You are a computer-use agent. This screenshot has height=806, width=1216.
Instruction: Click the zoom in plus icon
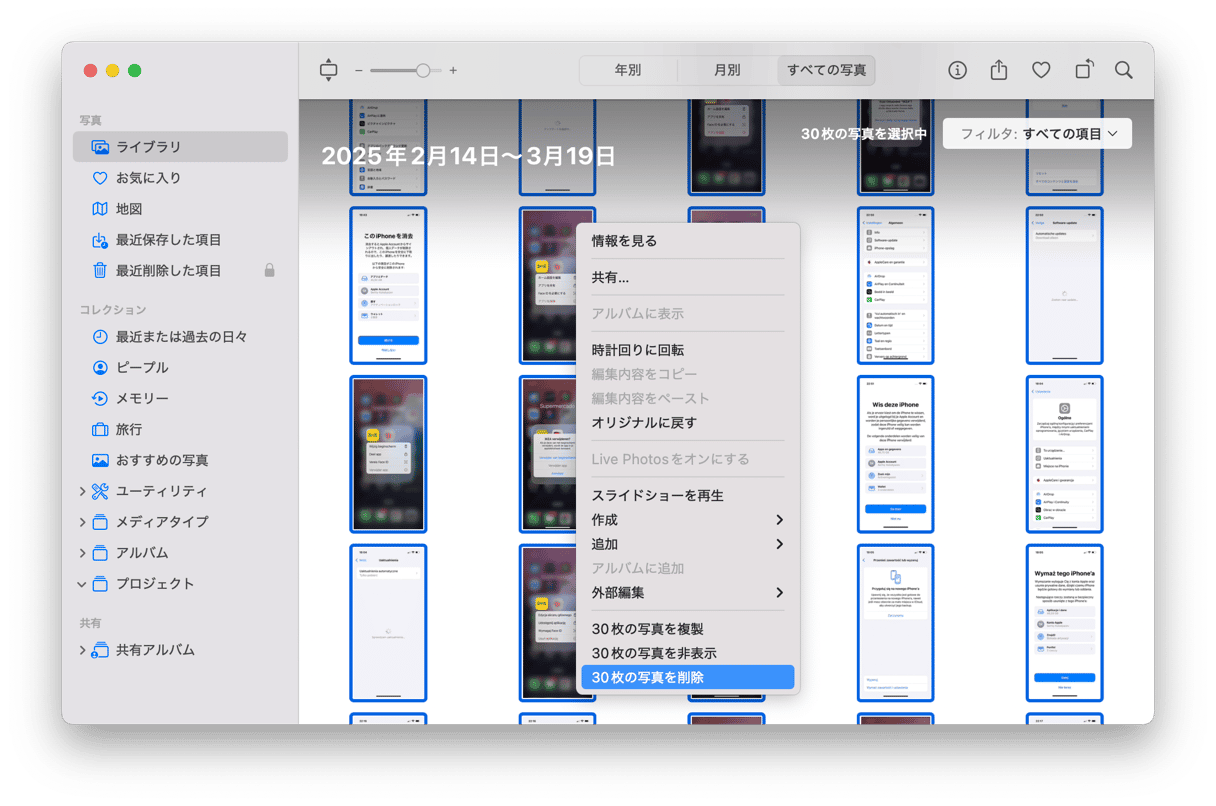pos(453,71)
